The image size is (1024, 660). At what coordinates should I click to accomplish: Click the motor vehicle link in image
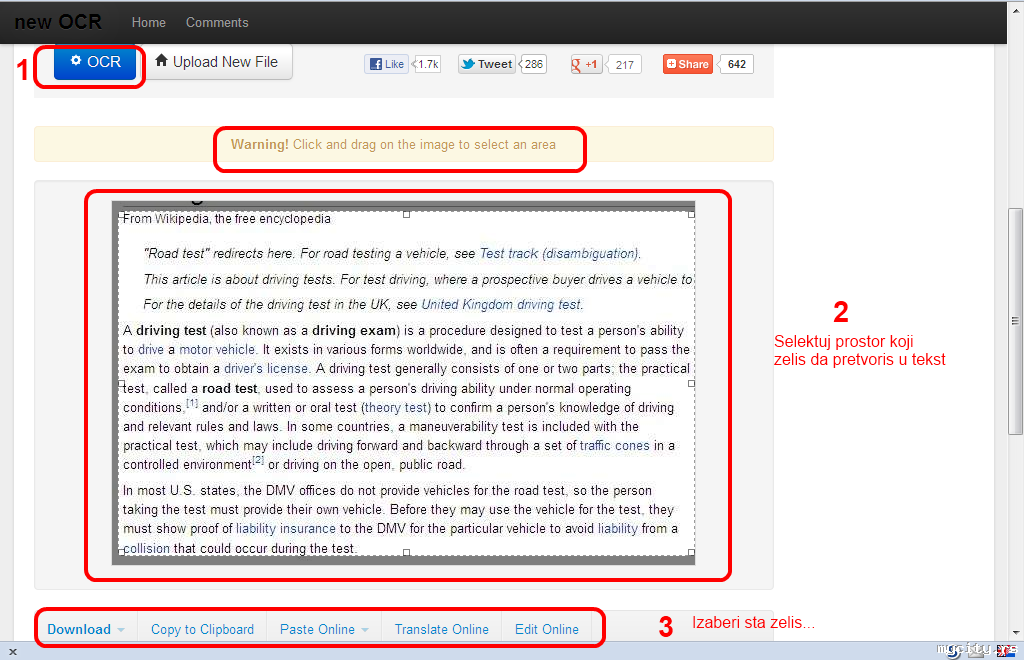pyautogui.click(x=217, y=349)
